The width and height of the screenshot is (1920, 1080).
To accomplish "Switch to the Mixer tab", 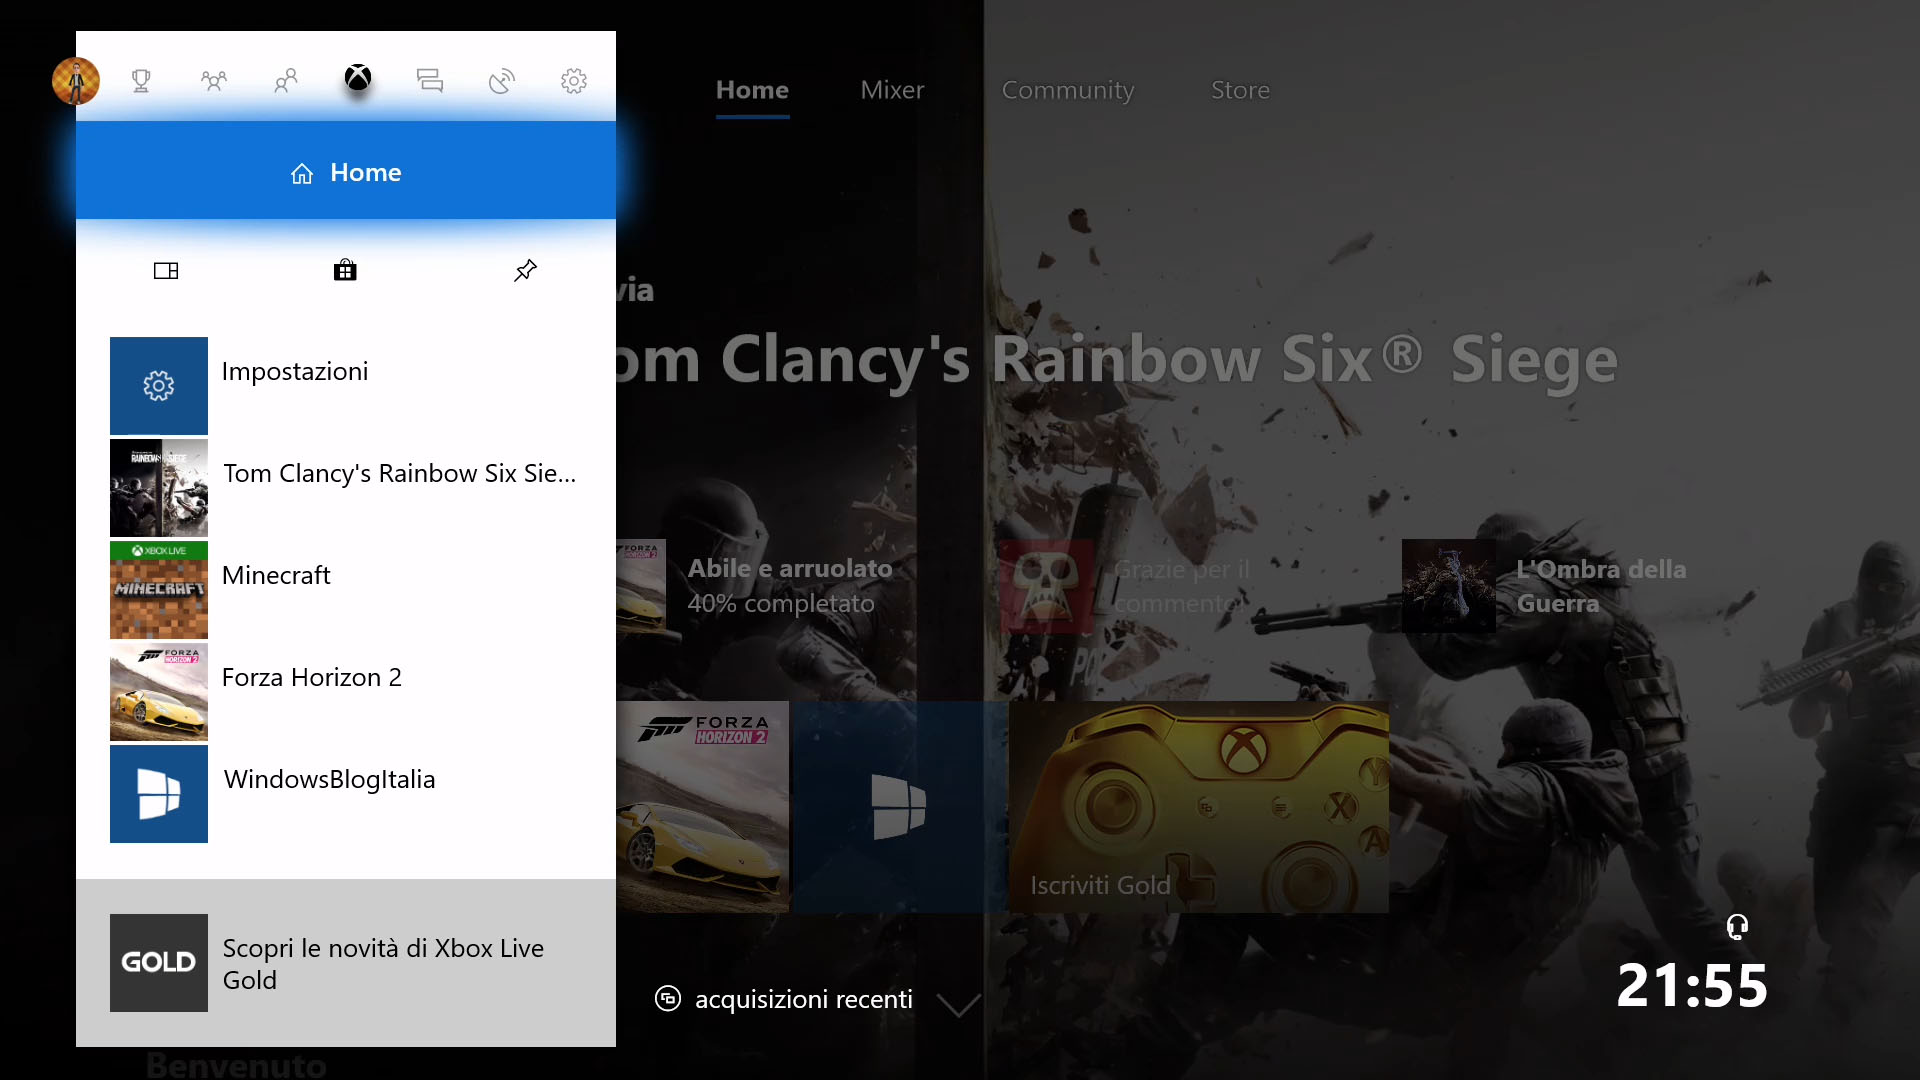I will 891,88.
